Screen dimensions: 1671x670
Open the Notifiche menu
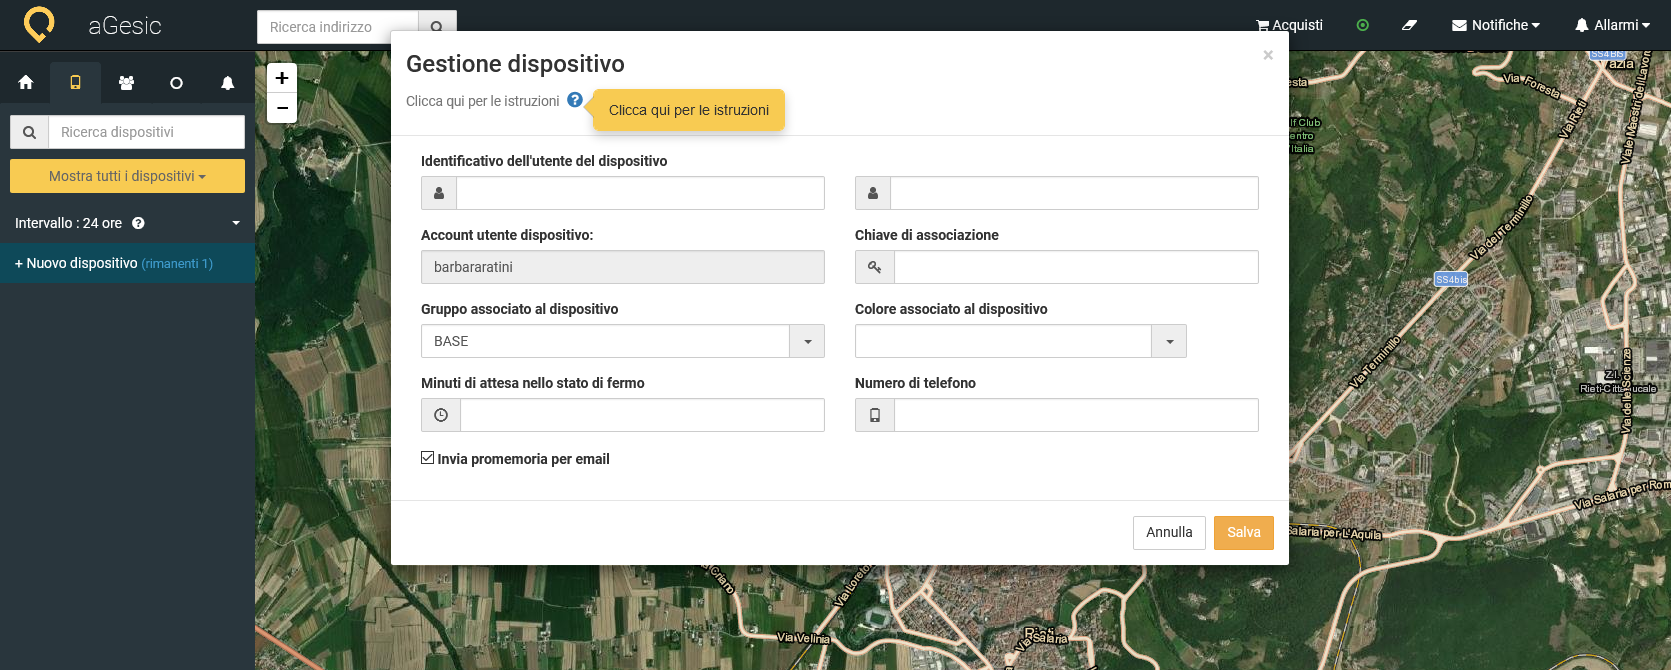[x=1496, y=25]
